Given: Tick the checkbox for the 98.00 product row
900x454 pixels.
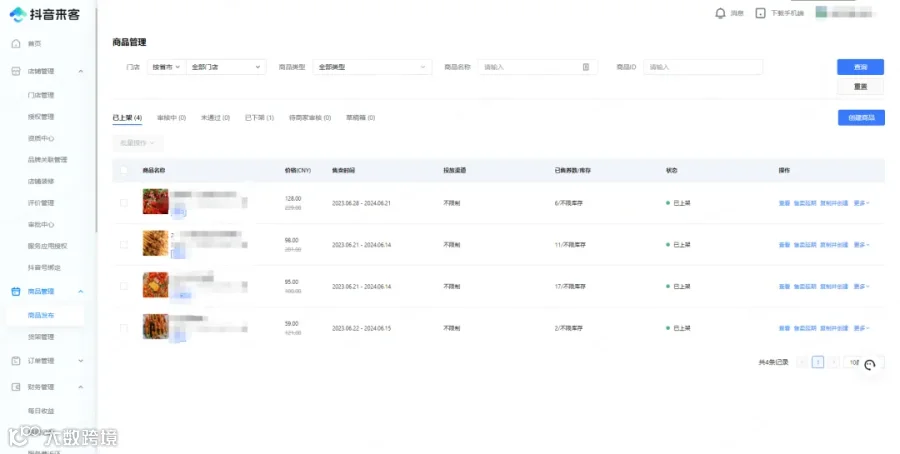Looking at the screenshot, I should pos(123,245).
